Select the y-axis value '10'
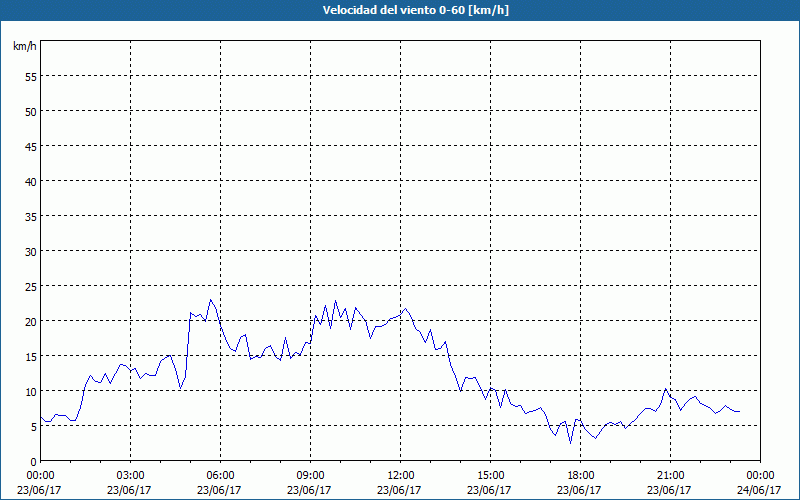Image resolution: width=800 pixels, height=500 pixels. click(31, 393)
